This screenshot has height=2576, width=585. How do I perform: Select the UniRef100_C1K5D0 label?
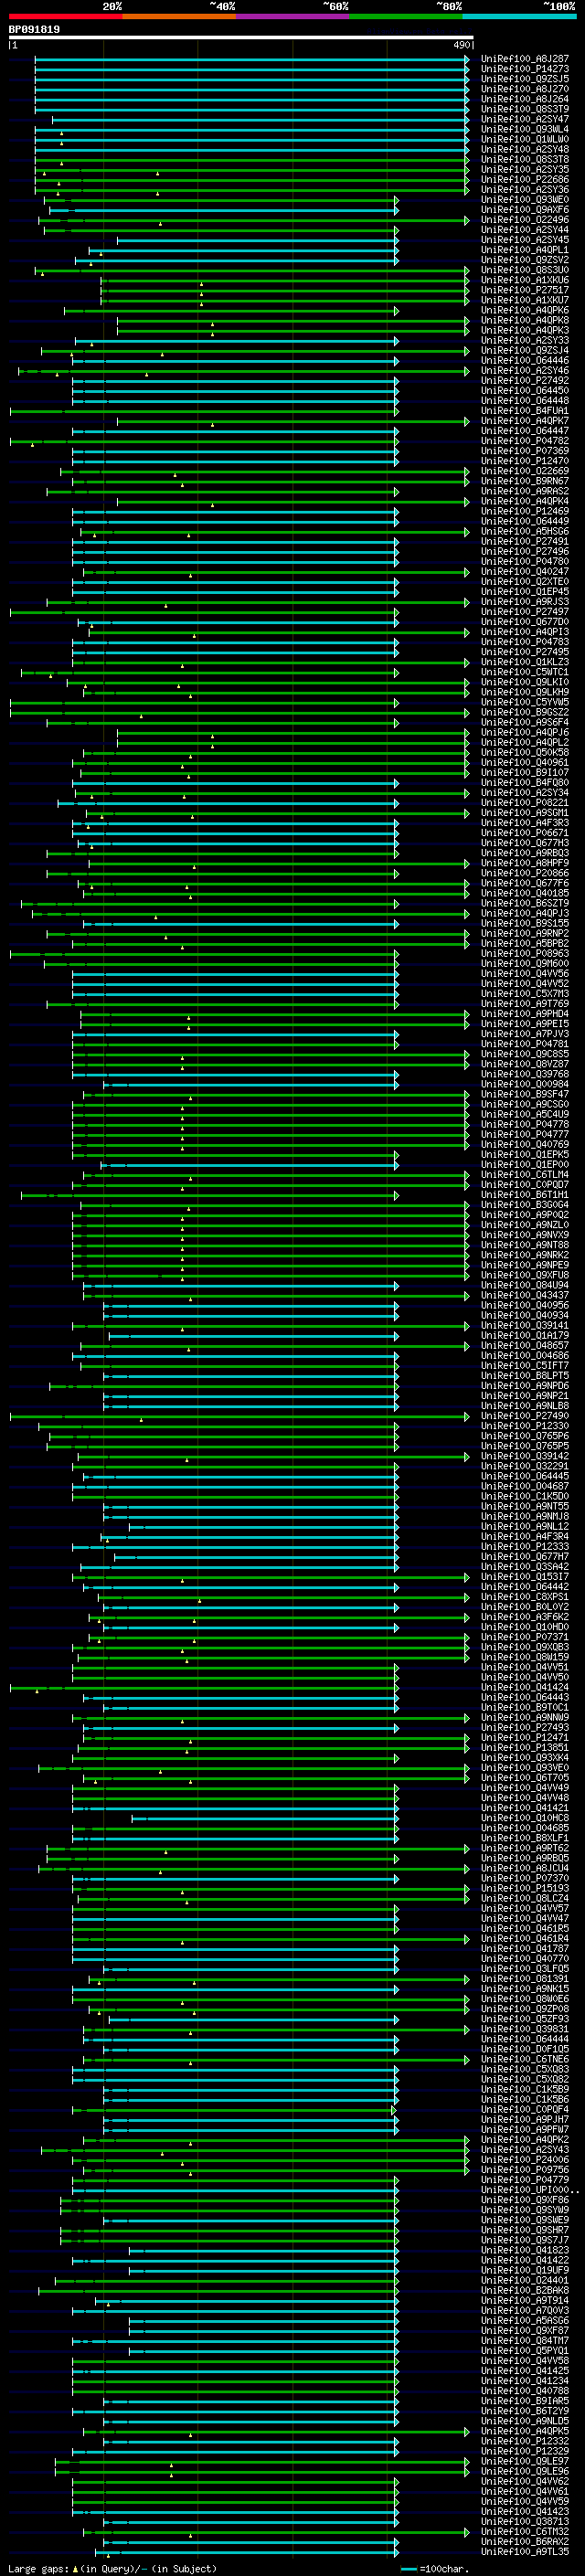(x=525, y=1497)
